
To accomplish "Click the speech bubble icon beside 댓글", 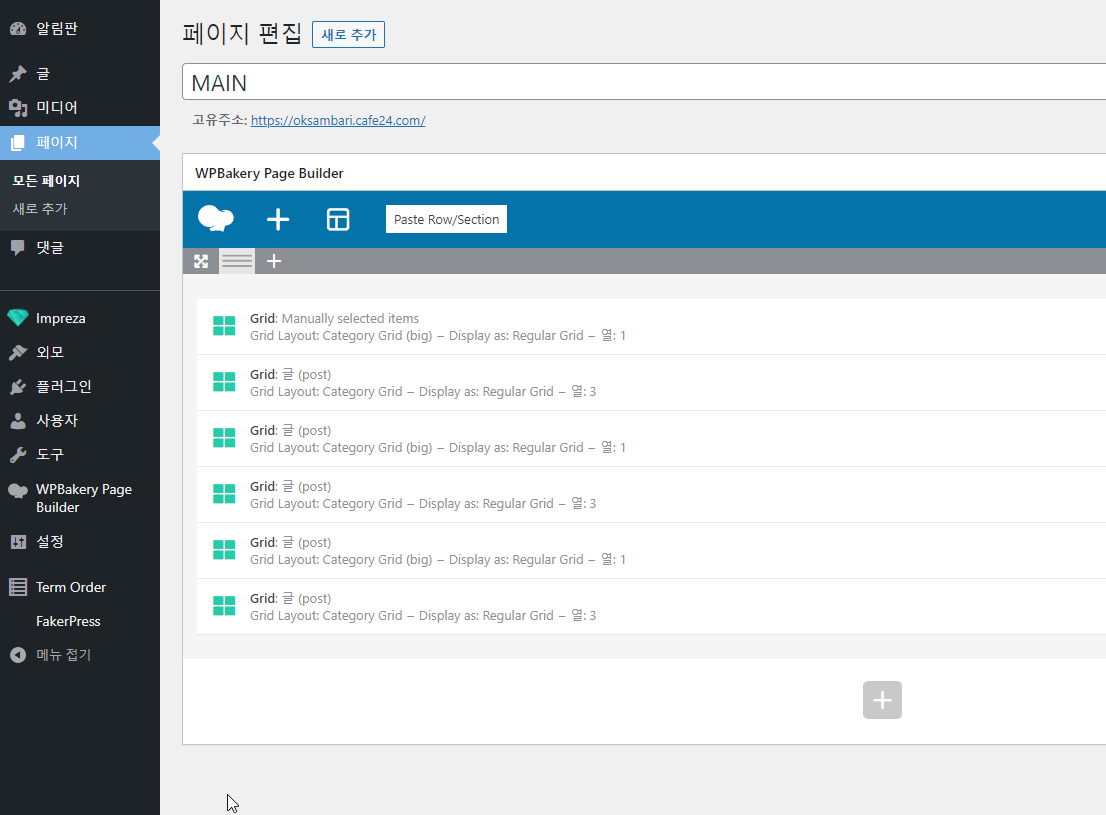I will (18, 248).
